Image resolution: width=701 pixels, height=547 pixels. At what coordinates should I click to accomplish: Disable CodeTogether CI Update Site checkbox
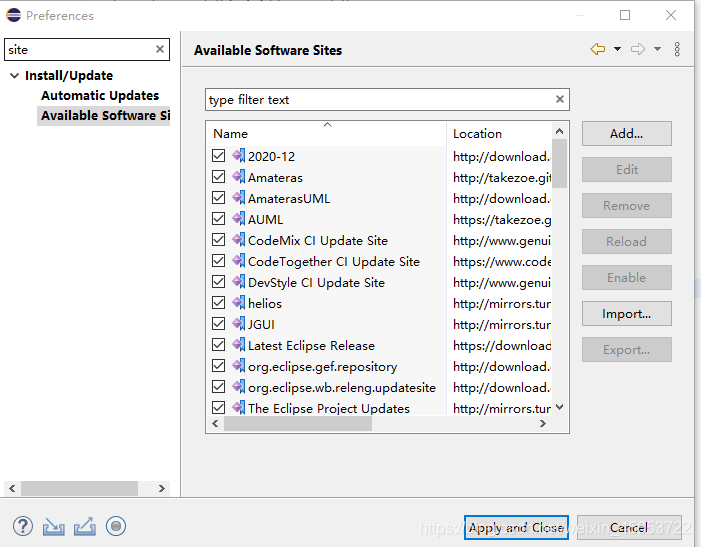218,261
